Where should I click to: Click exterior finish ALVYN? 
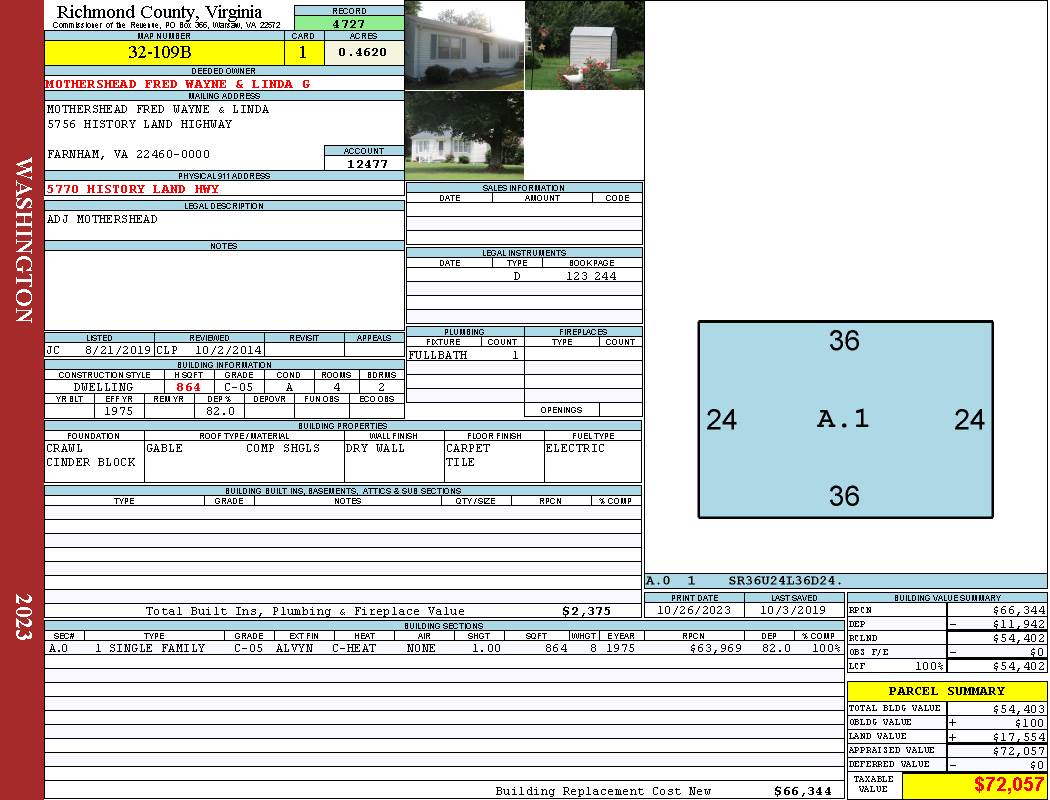pyautogui.click(x=295, y=648)
